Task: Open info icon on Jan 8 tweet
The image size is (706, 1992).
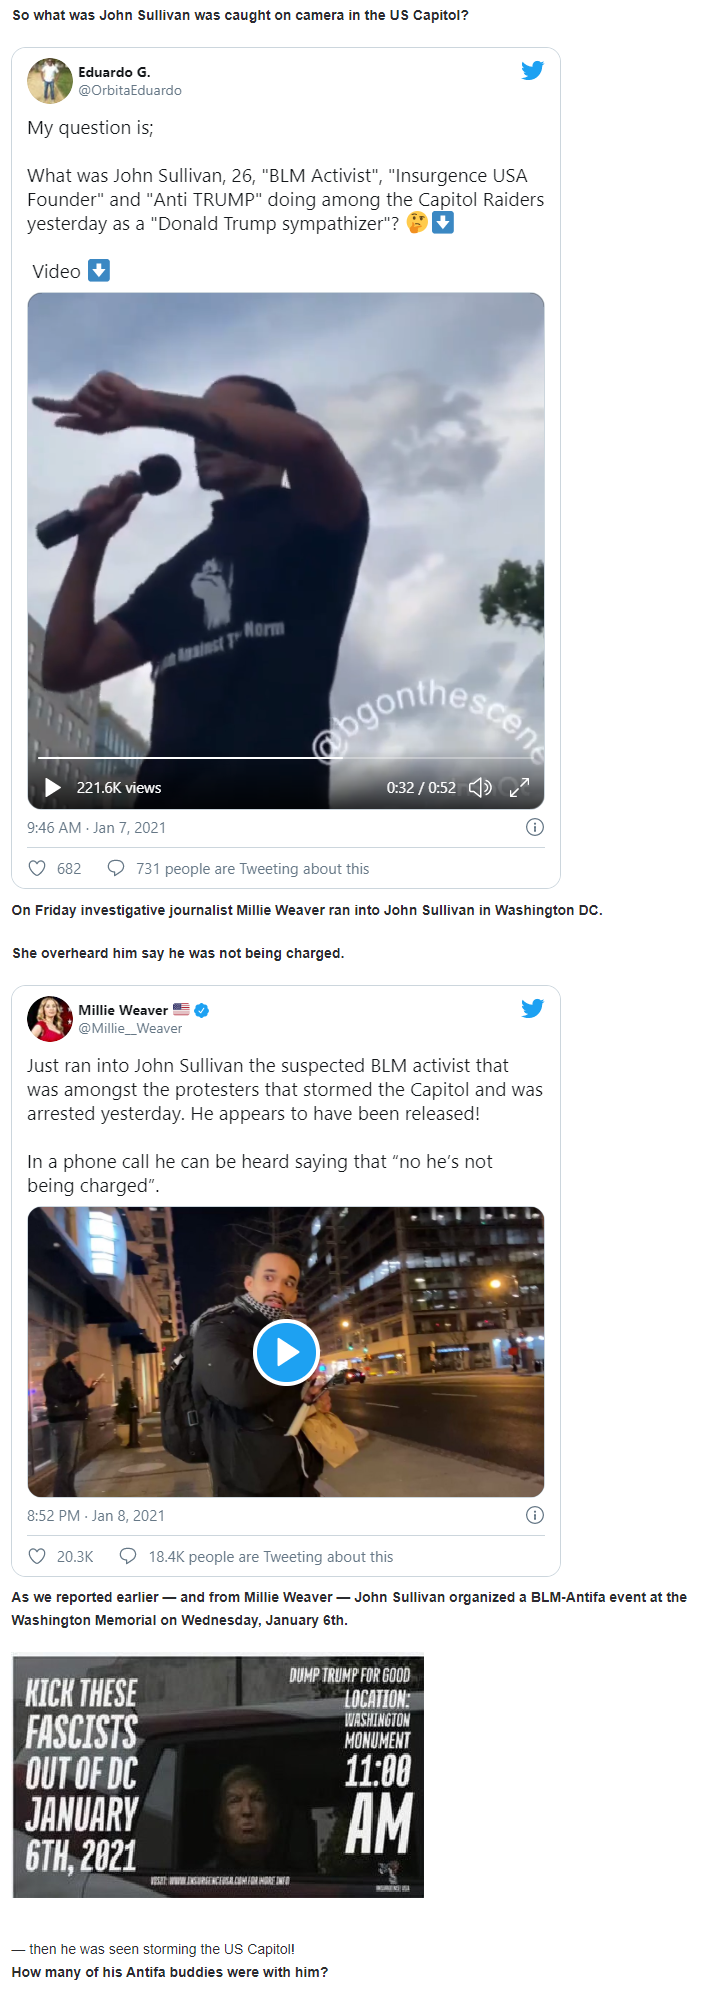Action: 535,1515
